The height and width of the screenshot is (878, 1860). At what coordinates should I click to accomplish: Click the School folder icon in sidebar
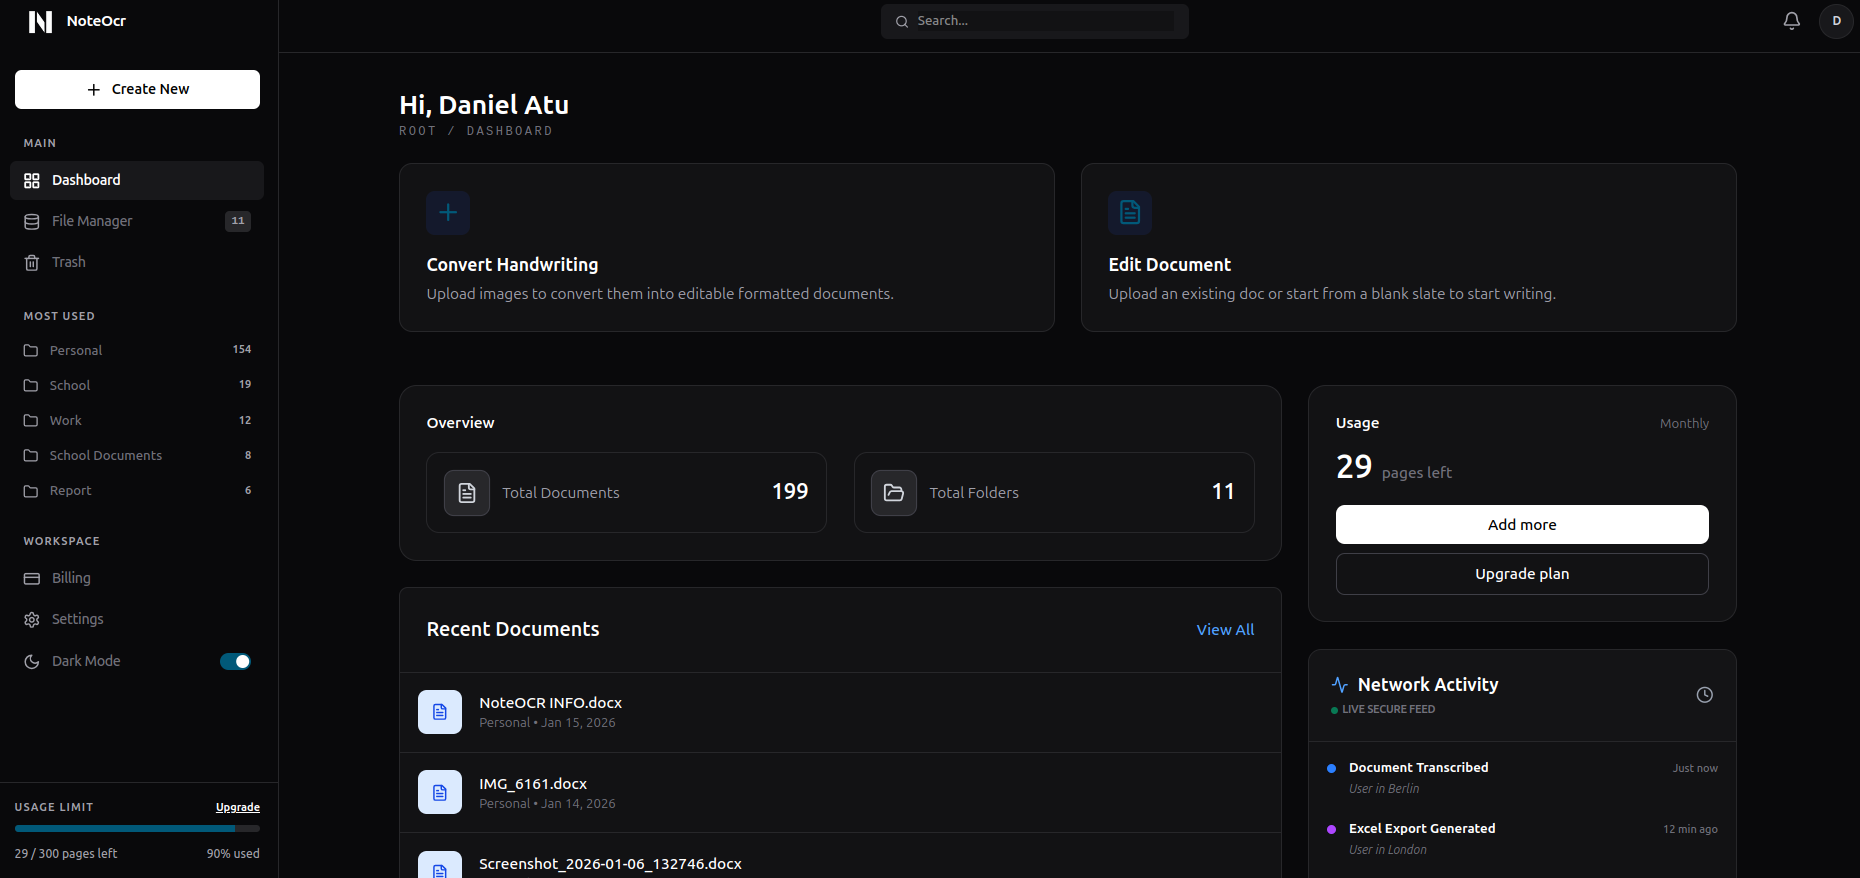pos(31,386)
